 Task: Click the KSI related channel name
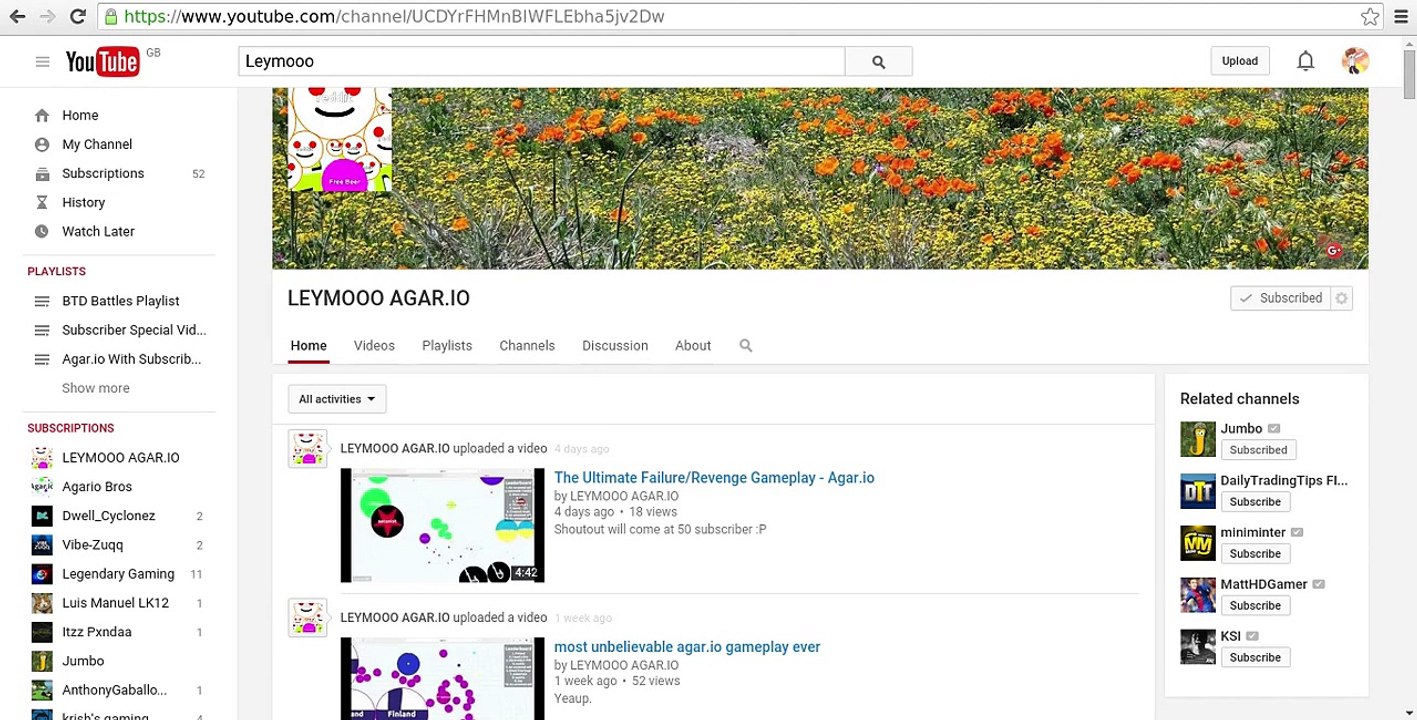pyautogui.click(x=1230, y=636)
